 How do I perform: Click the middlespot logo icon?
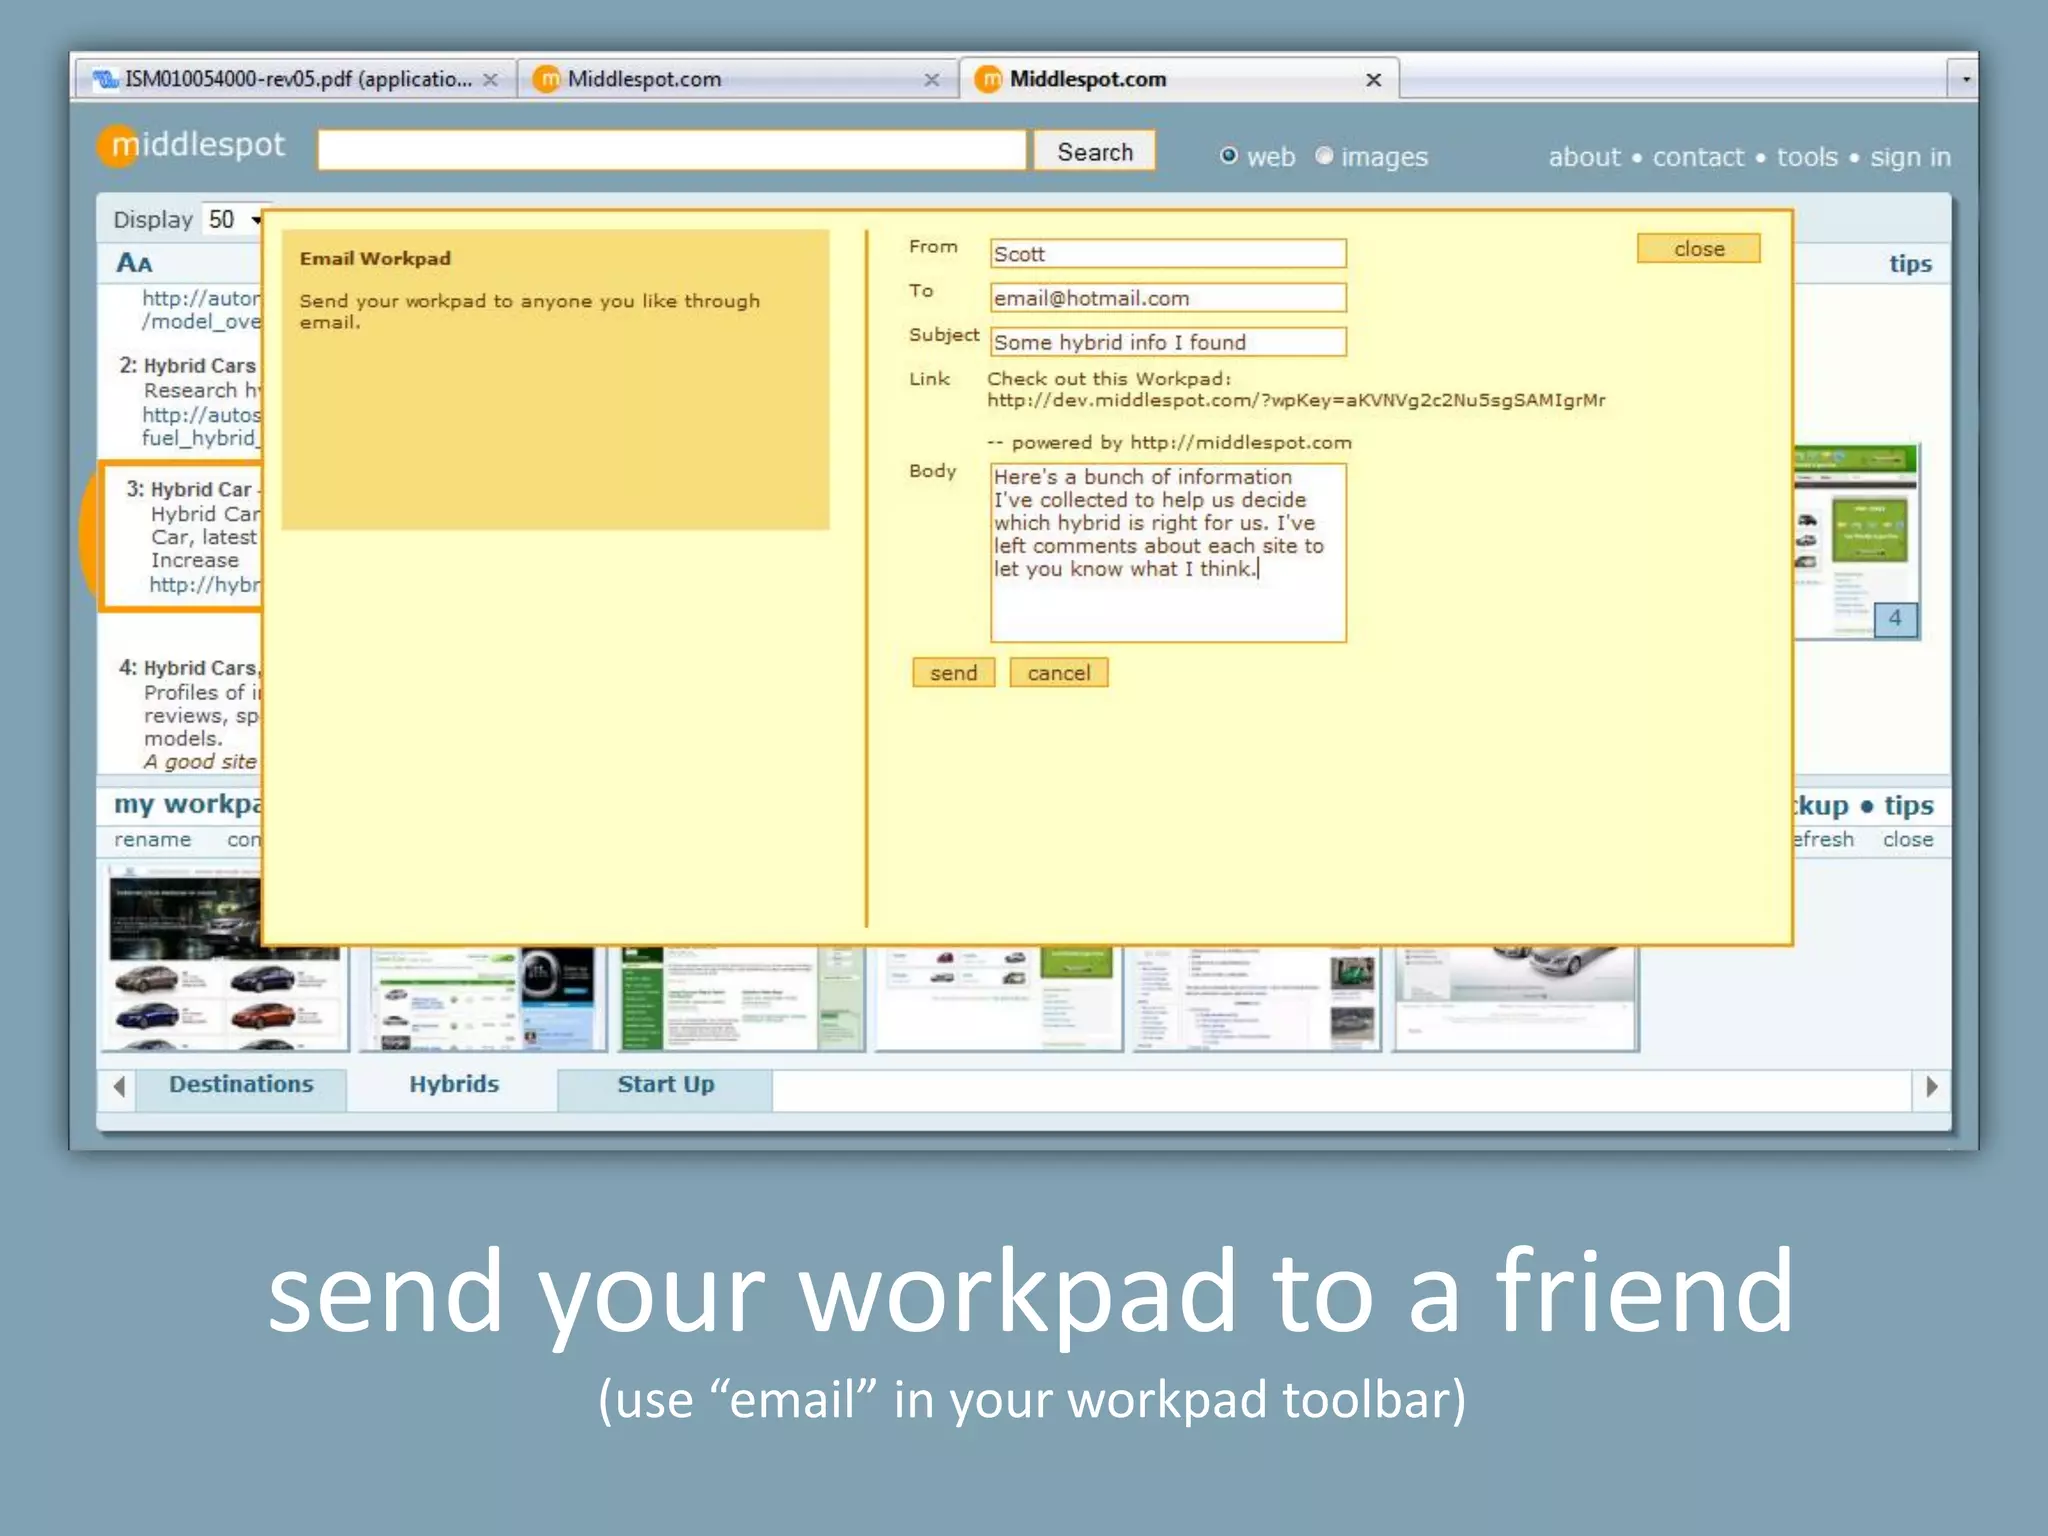pyautogui.click(x=119, y=147)
